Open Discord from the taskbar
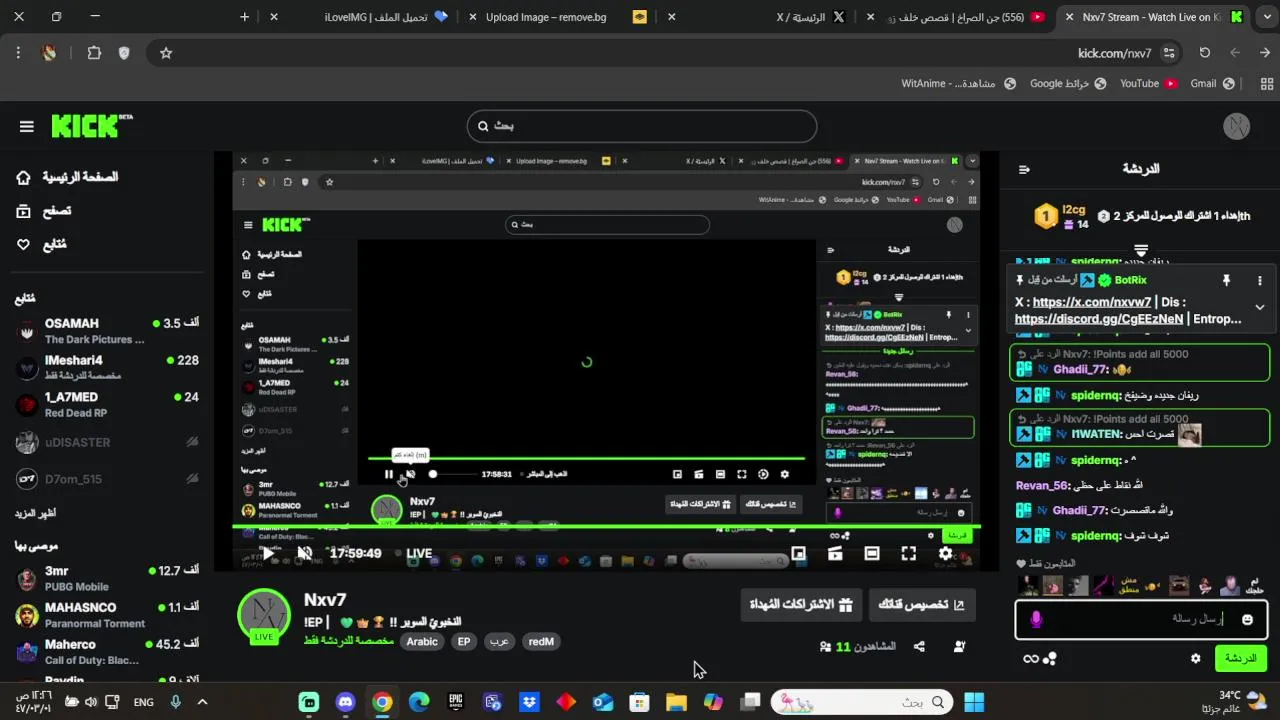The height and width of the screenshot is (720, 1280). click(x=345, y=702)
